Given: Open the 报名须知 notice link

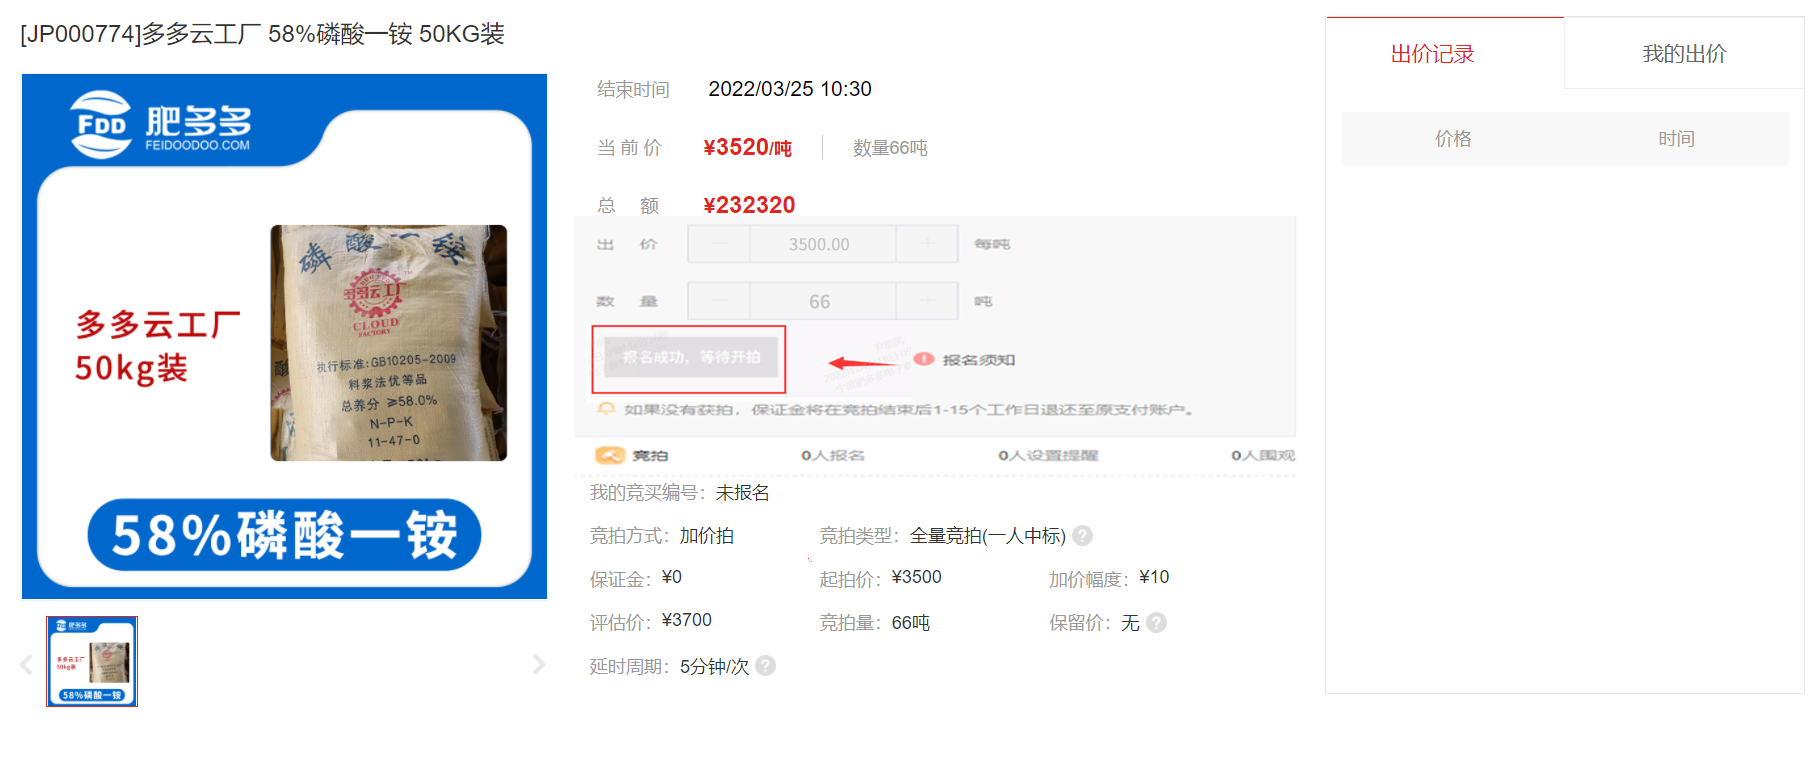Looking at the screenshot, I should [x=978, y=360].
